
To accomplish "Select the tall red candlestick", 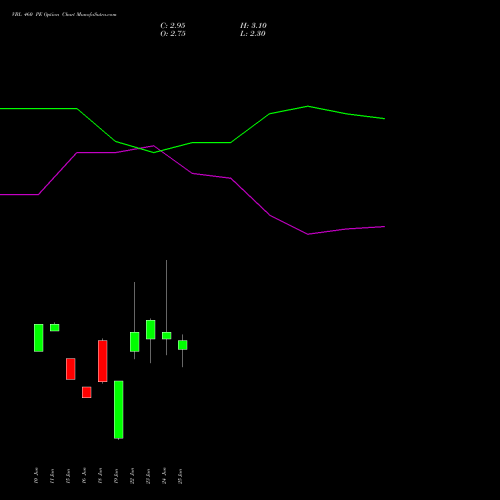I will 103,361.
